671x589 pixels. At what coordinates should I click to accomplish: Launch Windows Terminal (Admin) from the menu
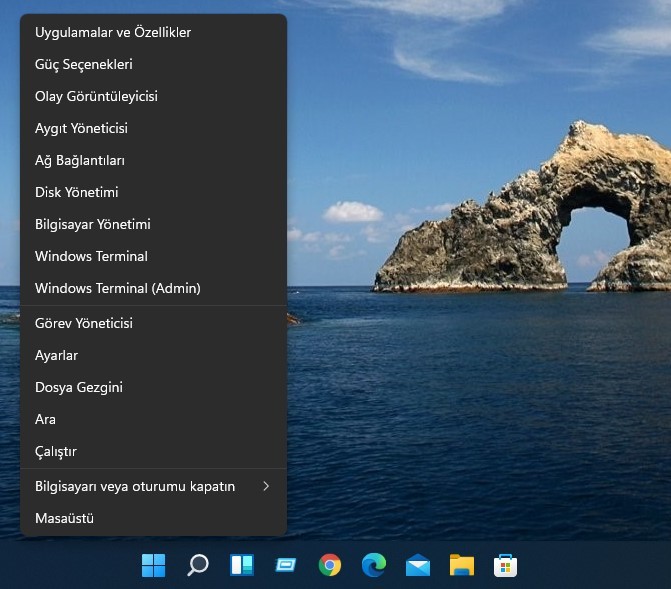pos(118,288)
